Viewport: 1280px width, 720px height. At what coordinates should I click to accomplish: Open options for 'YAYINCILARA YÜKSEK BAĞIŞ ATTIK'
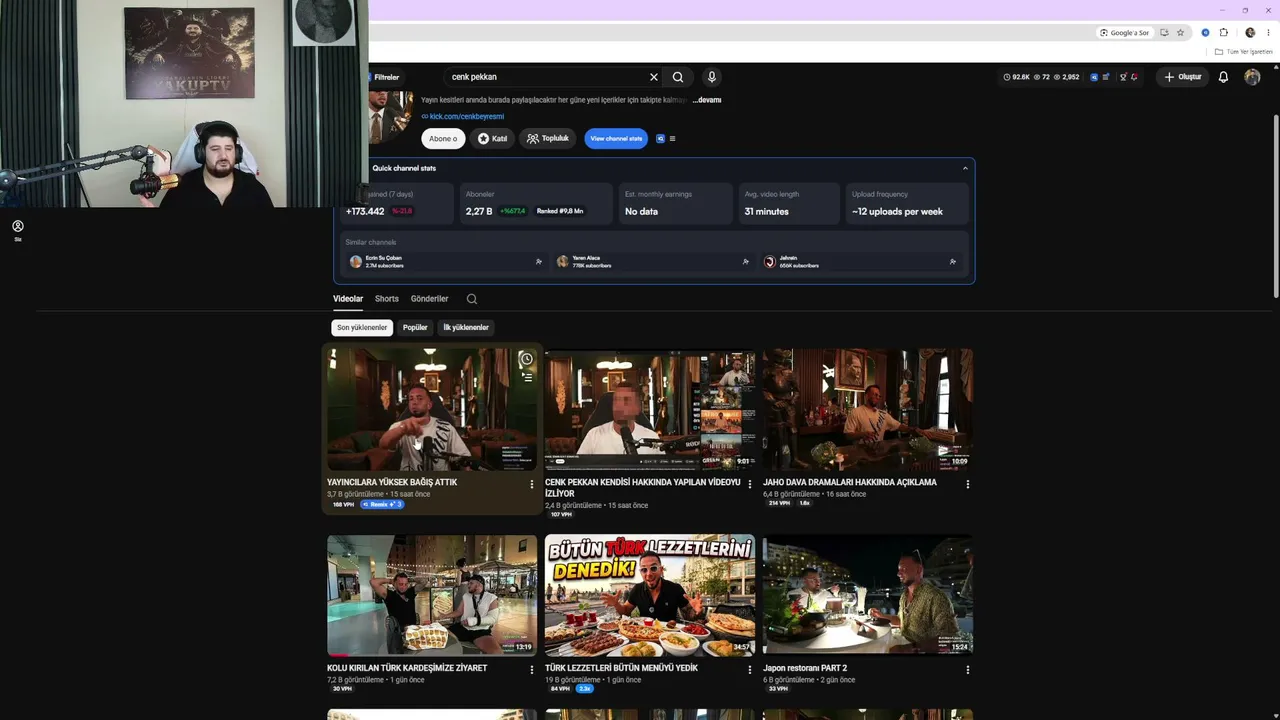(x=532, y=484)
